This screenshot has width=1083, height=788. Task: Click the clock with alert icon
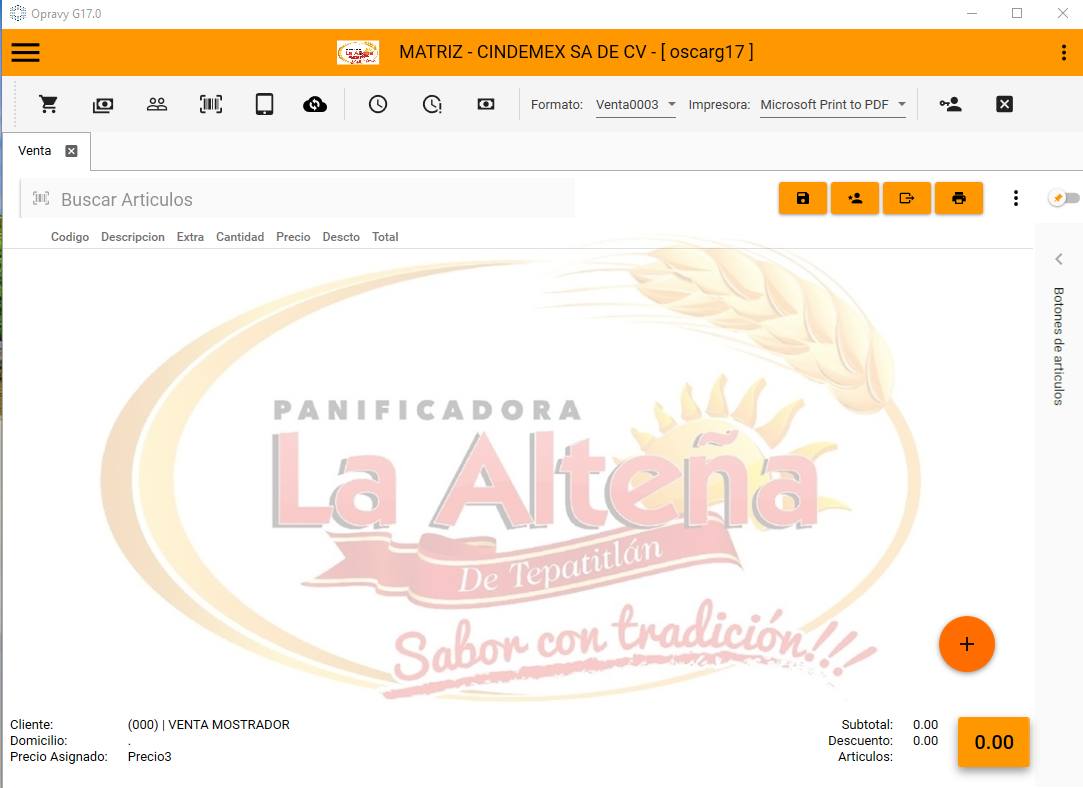click(432, 104)
